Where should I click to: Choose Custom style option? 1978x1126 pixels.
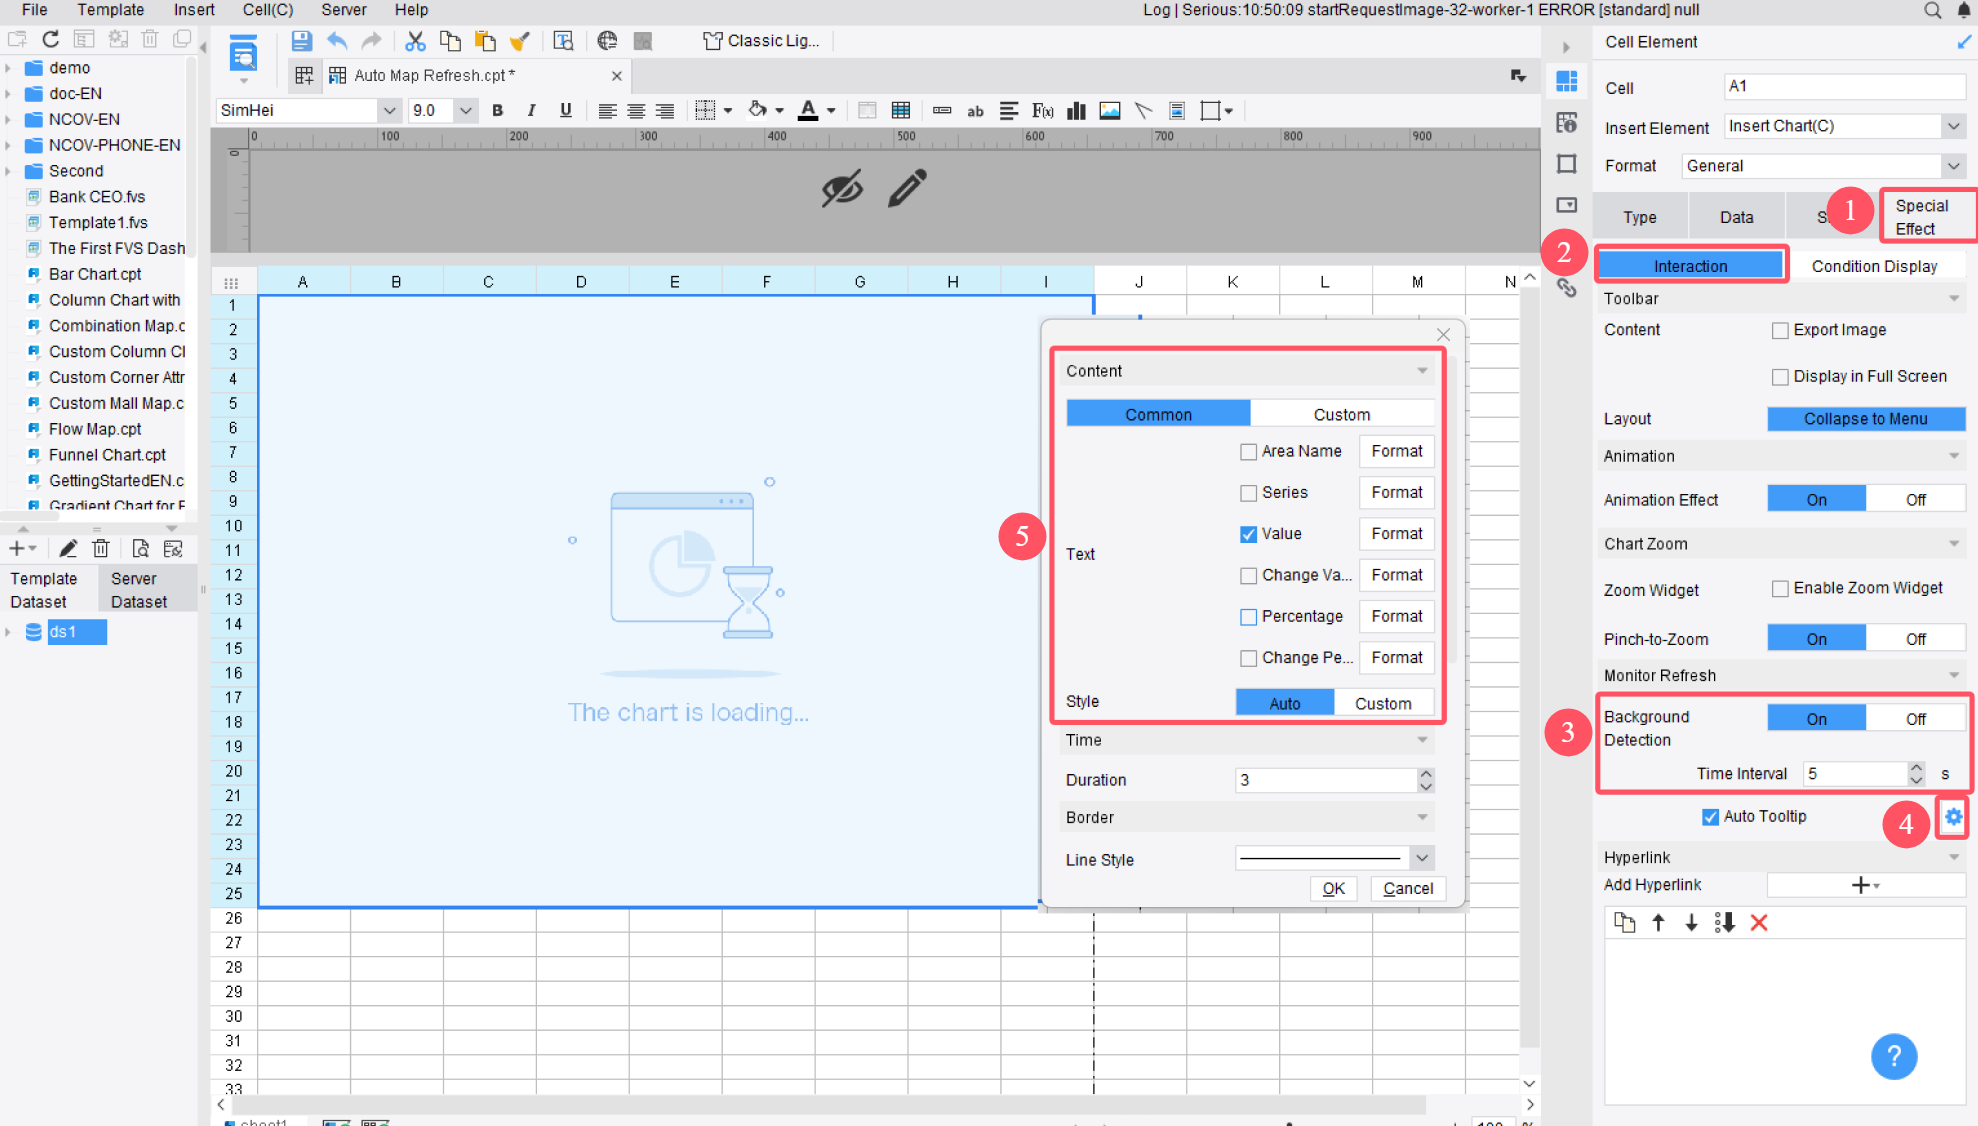1383,704
